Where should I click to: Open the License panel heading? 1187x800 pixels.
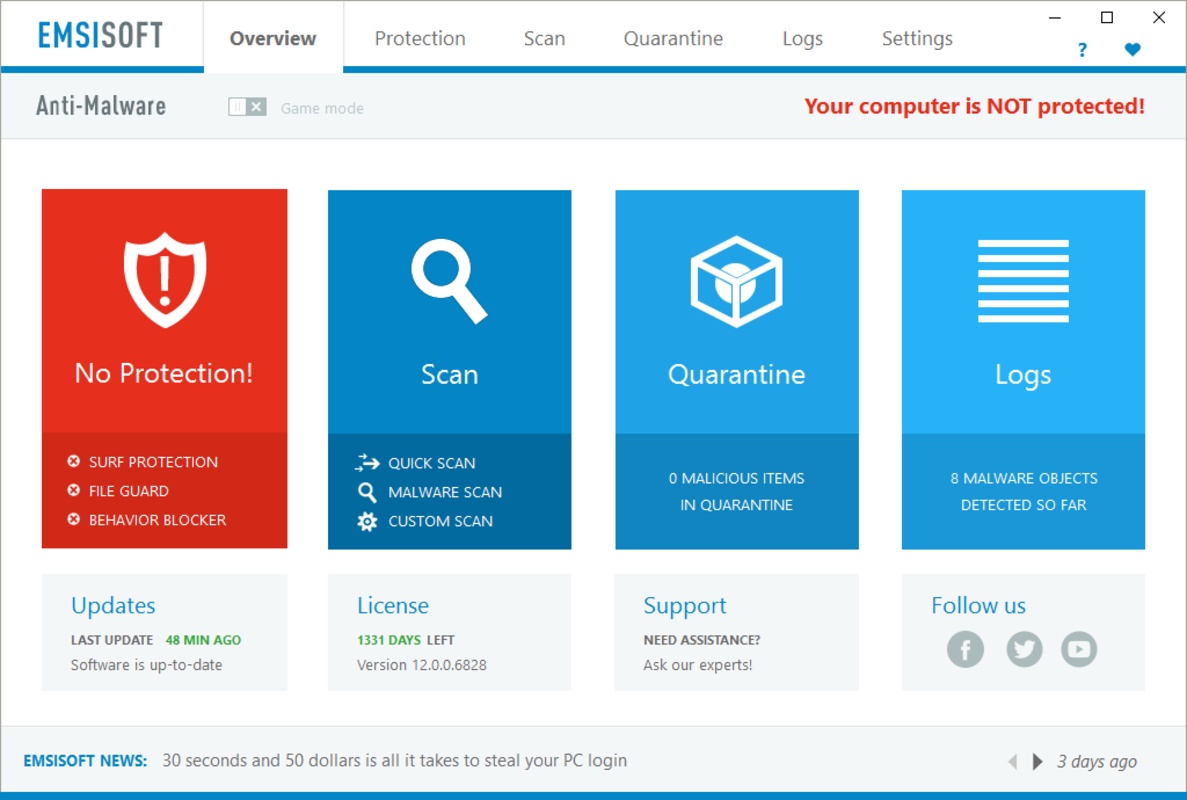[x=393, y=605]
